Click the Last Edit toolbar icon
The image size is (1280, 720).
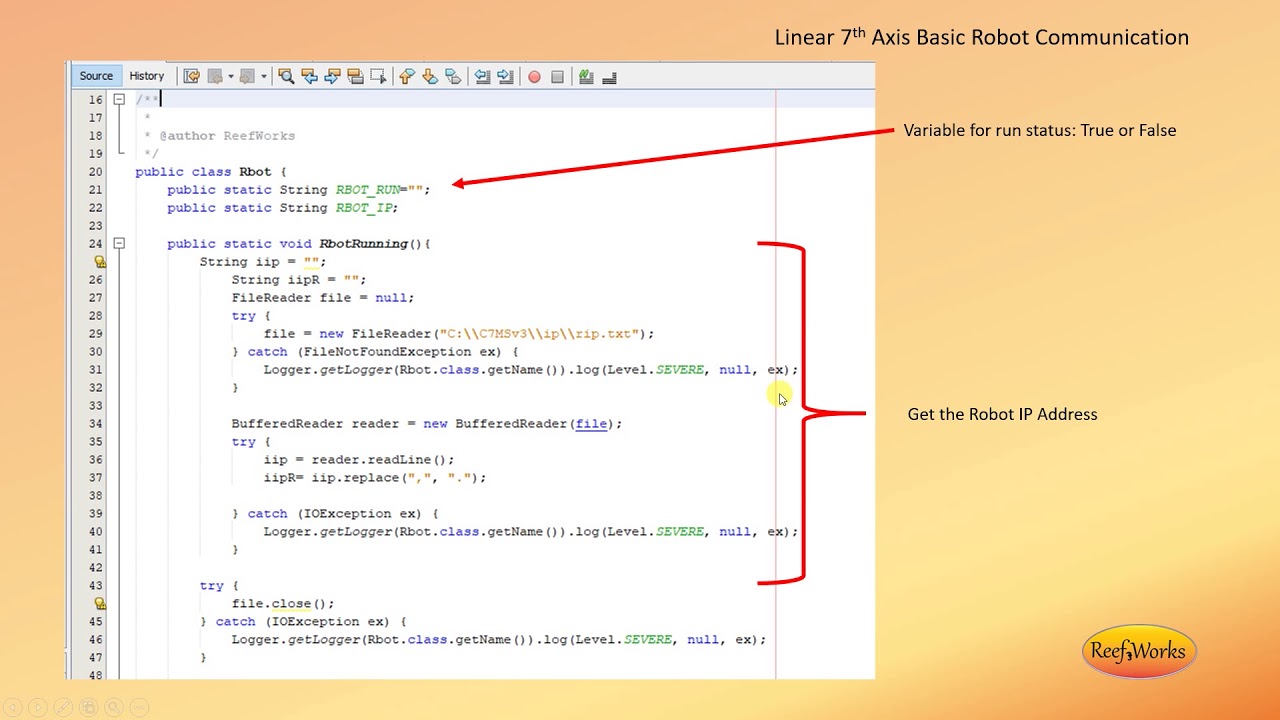click(x=191, y=76)
